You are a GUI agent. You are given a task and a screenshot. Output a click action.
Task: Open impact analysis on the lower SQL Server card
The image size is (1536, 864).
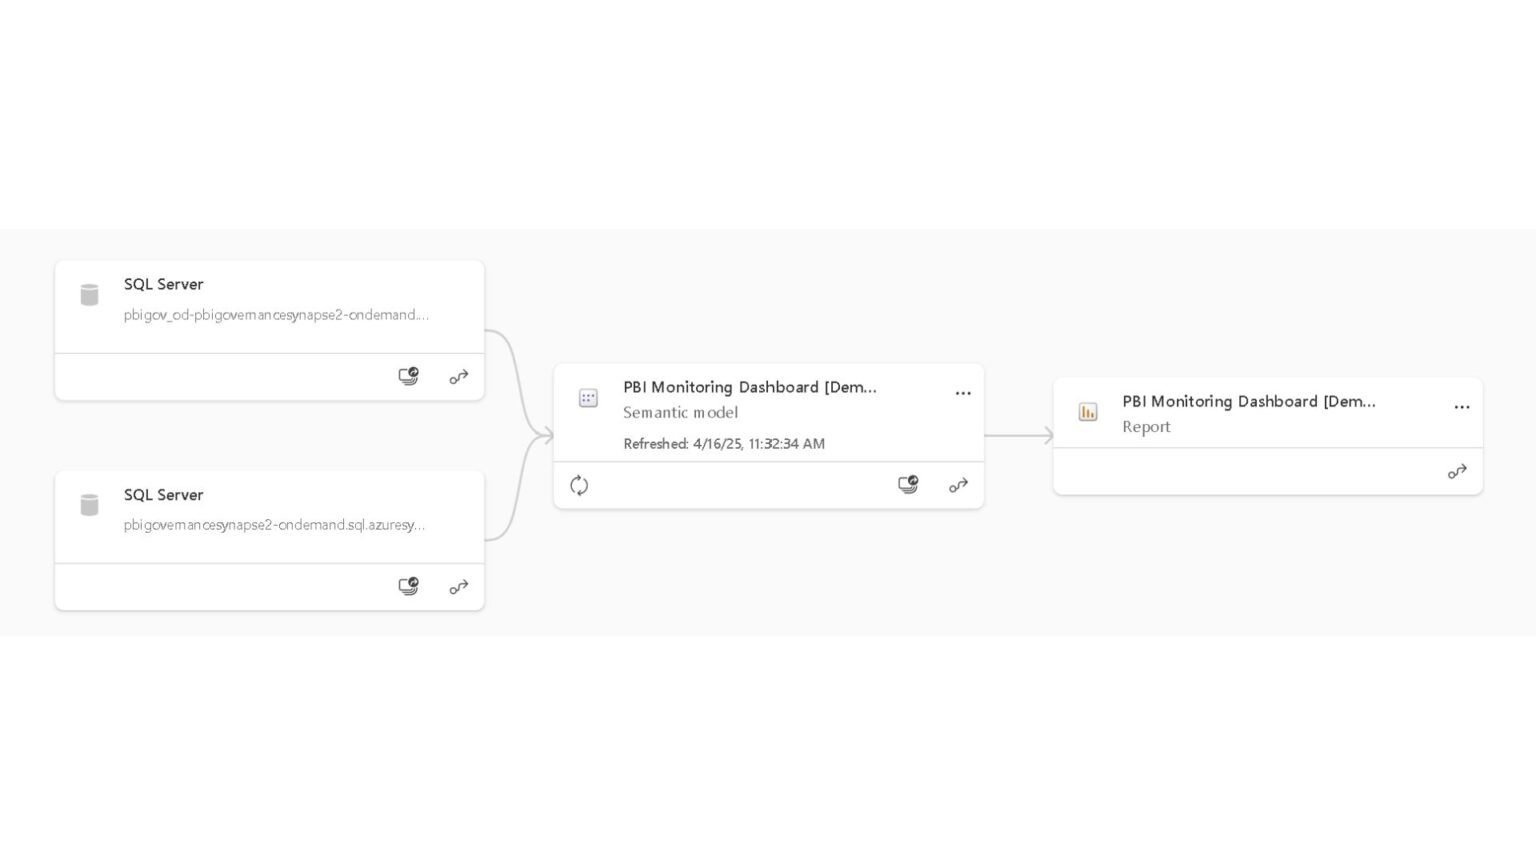tap(408, 586)
